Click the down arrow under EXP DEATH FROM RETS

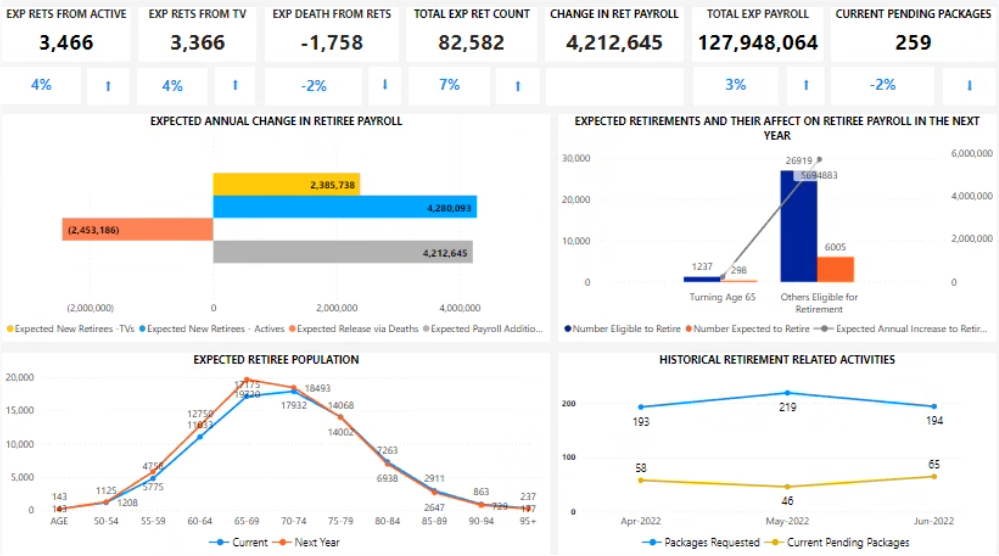pyautogui.click(x=385, y=86)
